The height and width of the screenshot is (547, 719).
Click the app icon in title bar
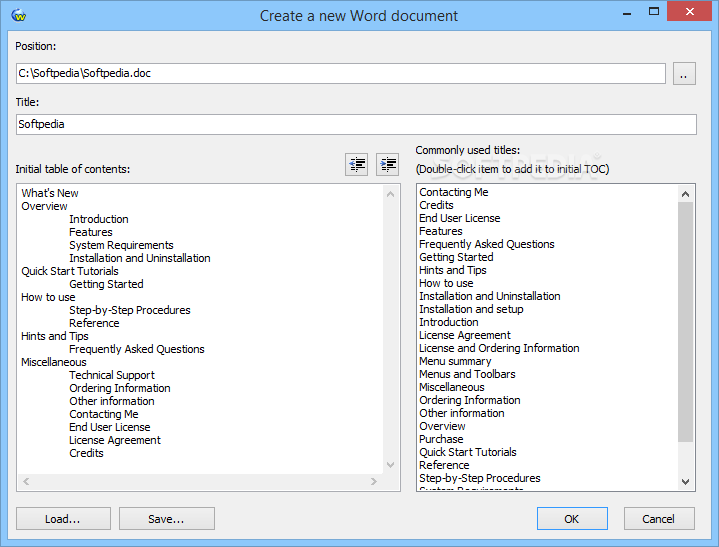pos(19,16)
